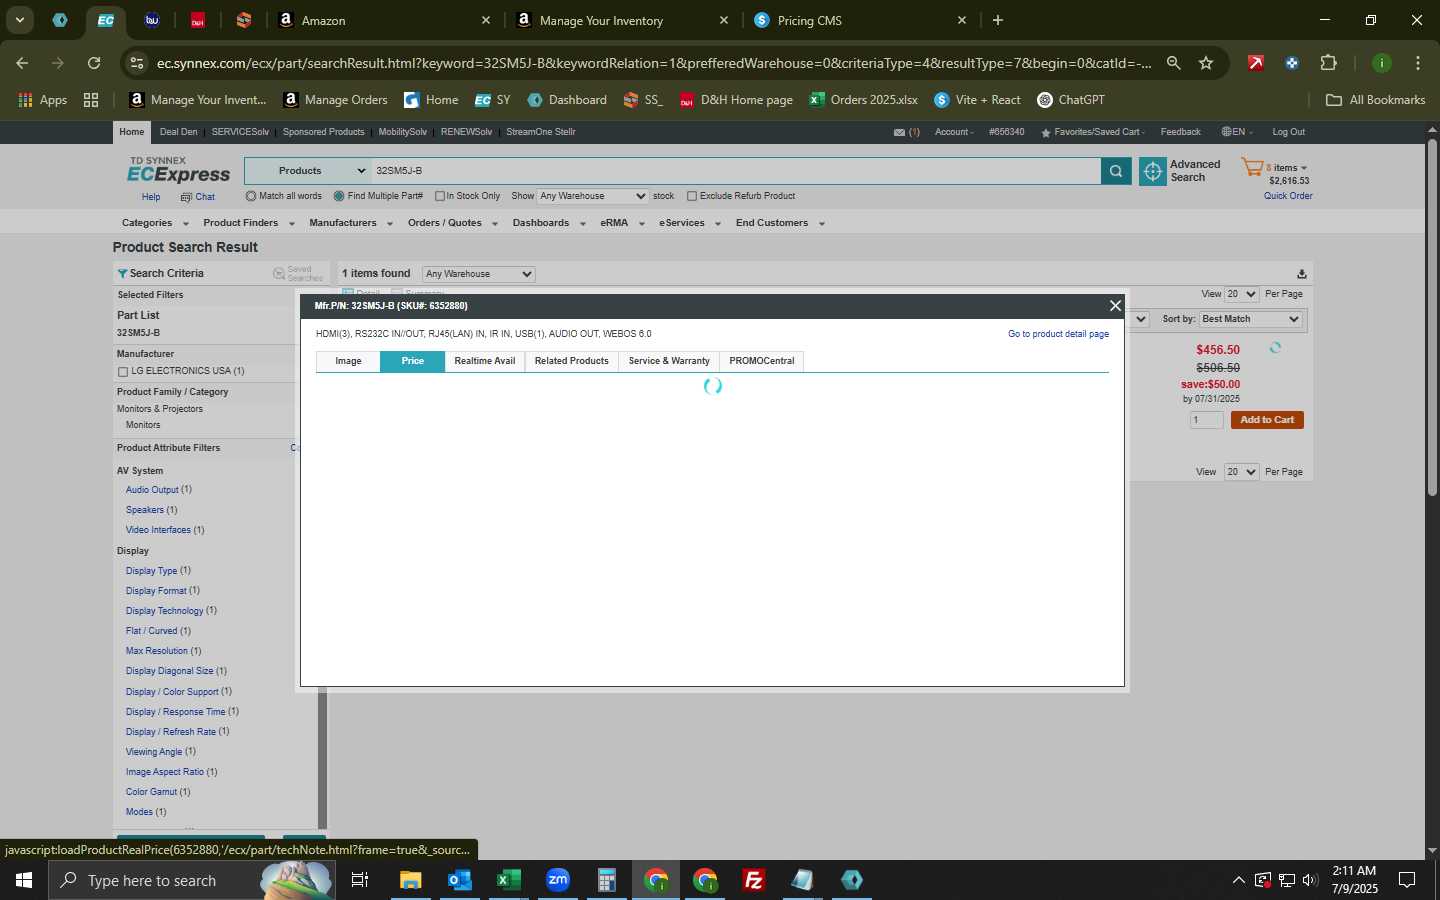Screen dimensions: 1440x900
Task: Open the shopping cart icon
Action: 1252,168
